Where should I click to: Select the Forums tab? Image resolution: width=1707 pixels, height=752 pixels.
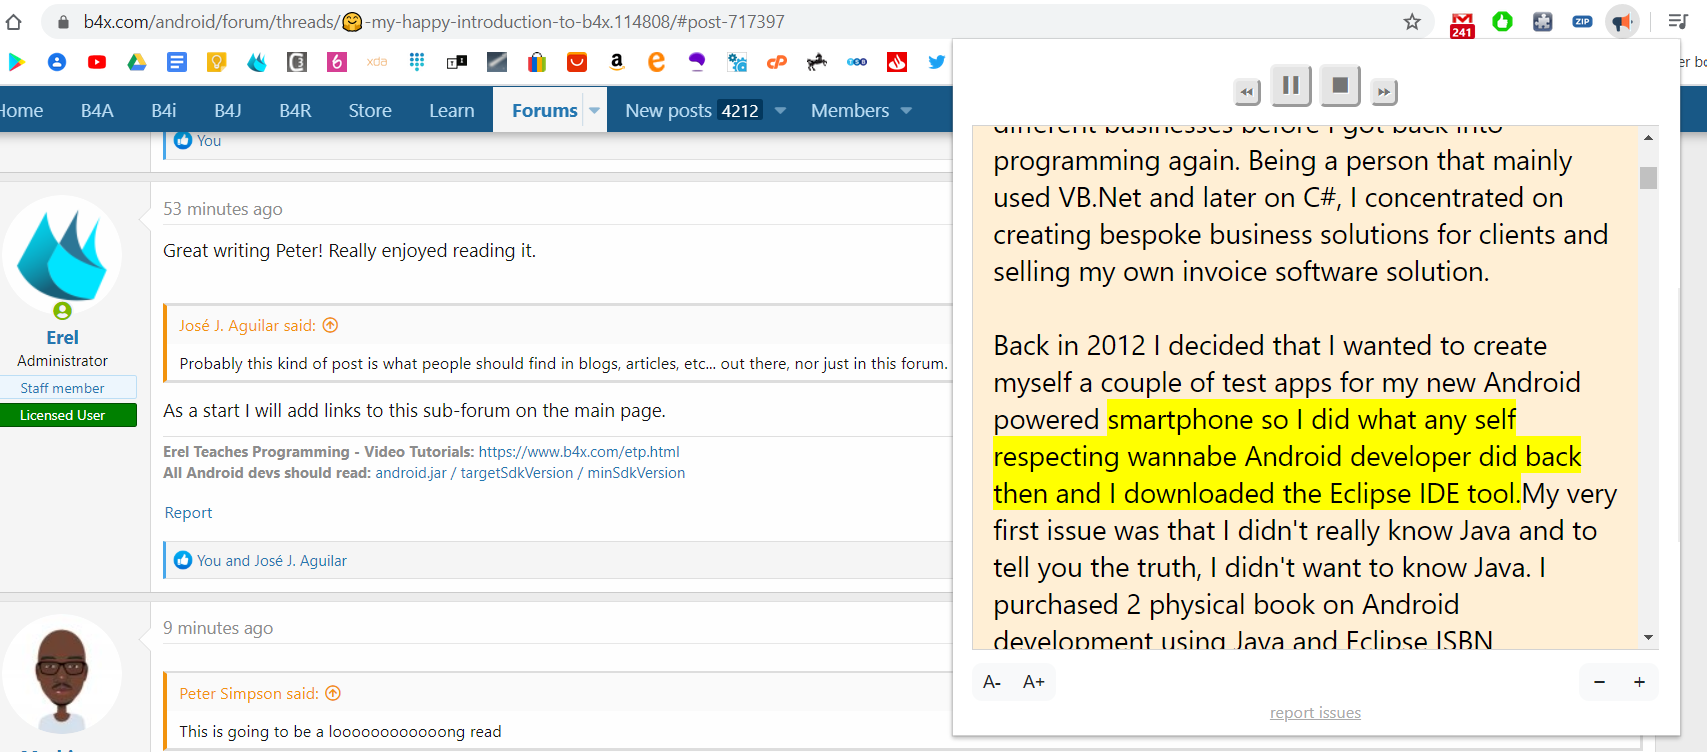click(544, 111)
